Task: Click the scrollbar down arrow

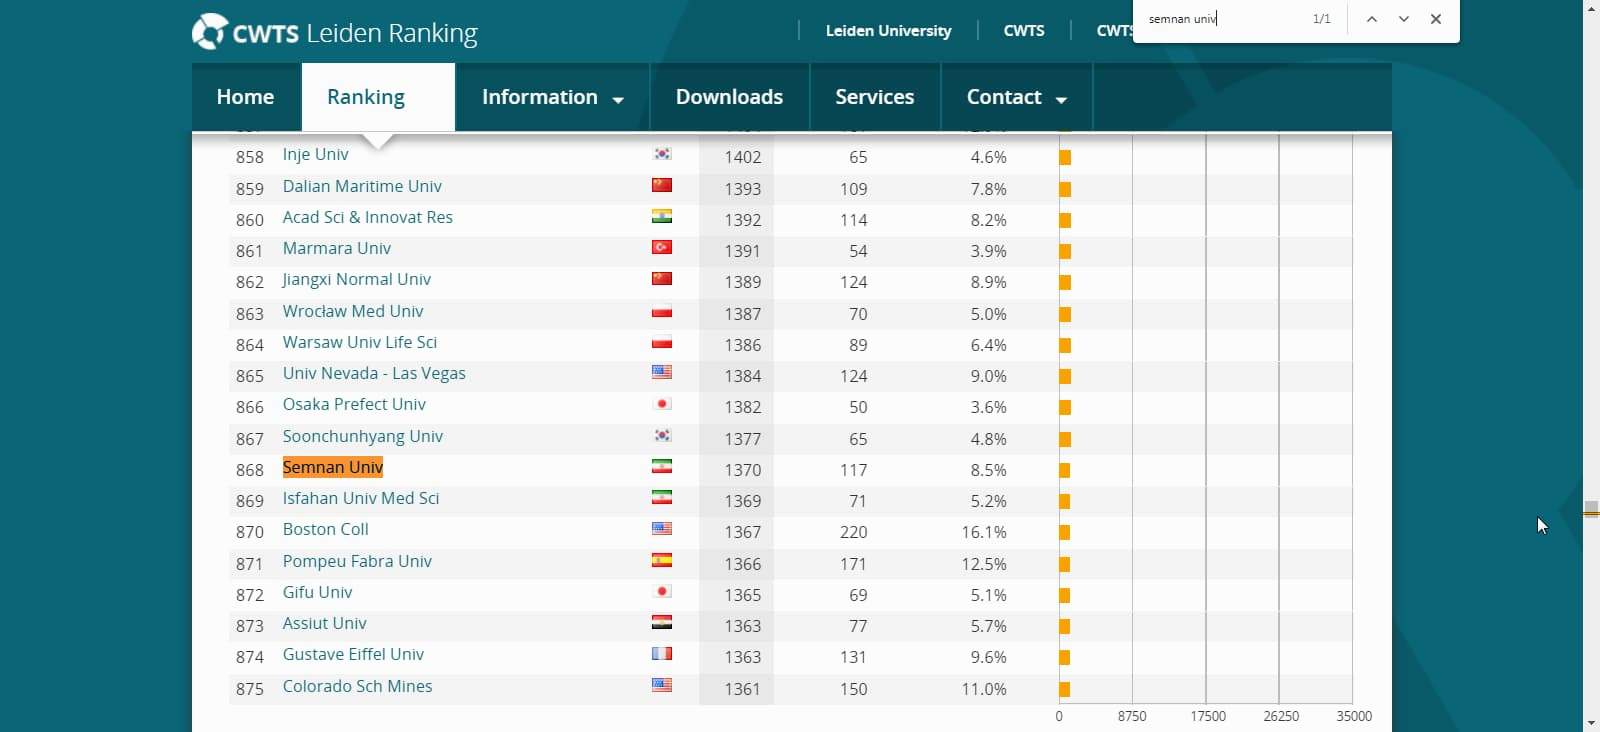Action: point(1591,722)
